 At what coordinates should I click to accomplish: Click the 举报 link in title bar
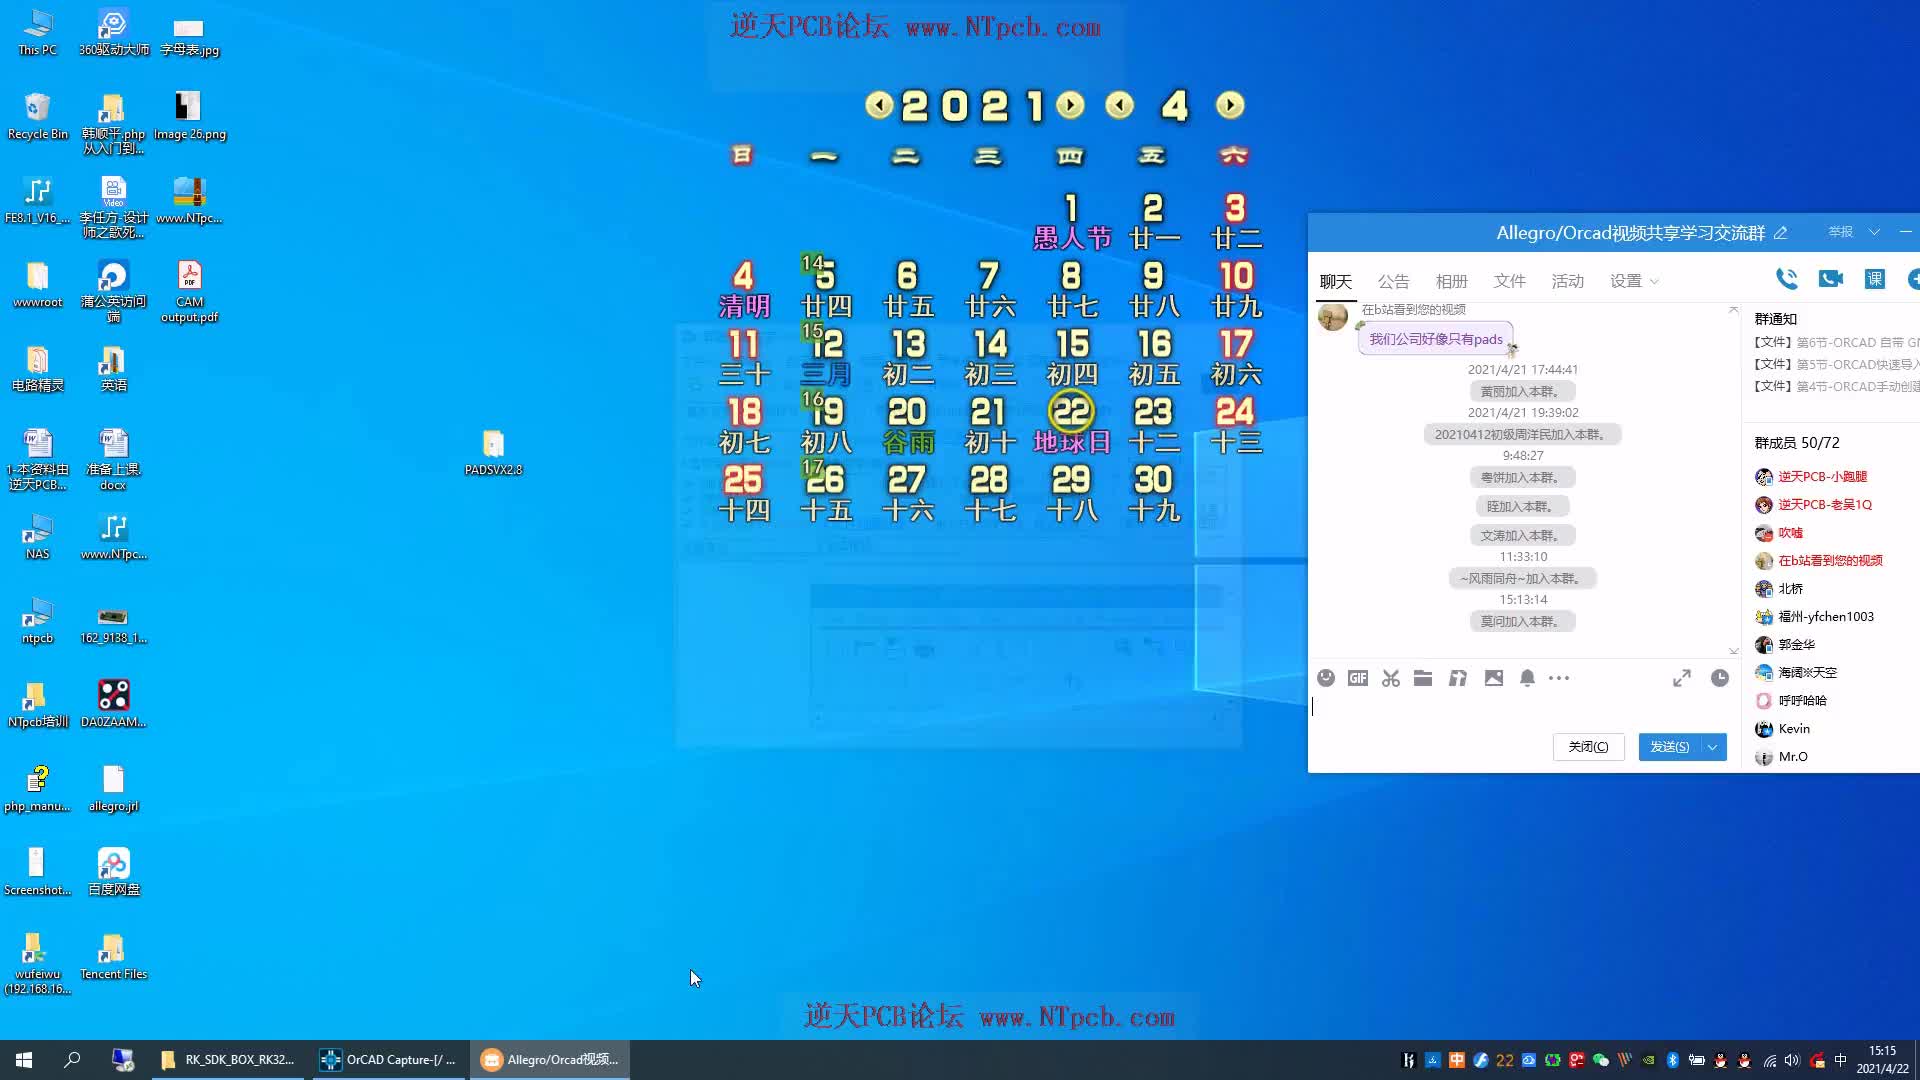pos(1840,232)
